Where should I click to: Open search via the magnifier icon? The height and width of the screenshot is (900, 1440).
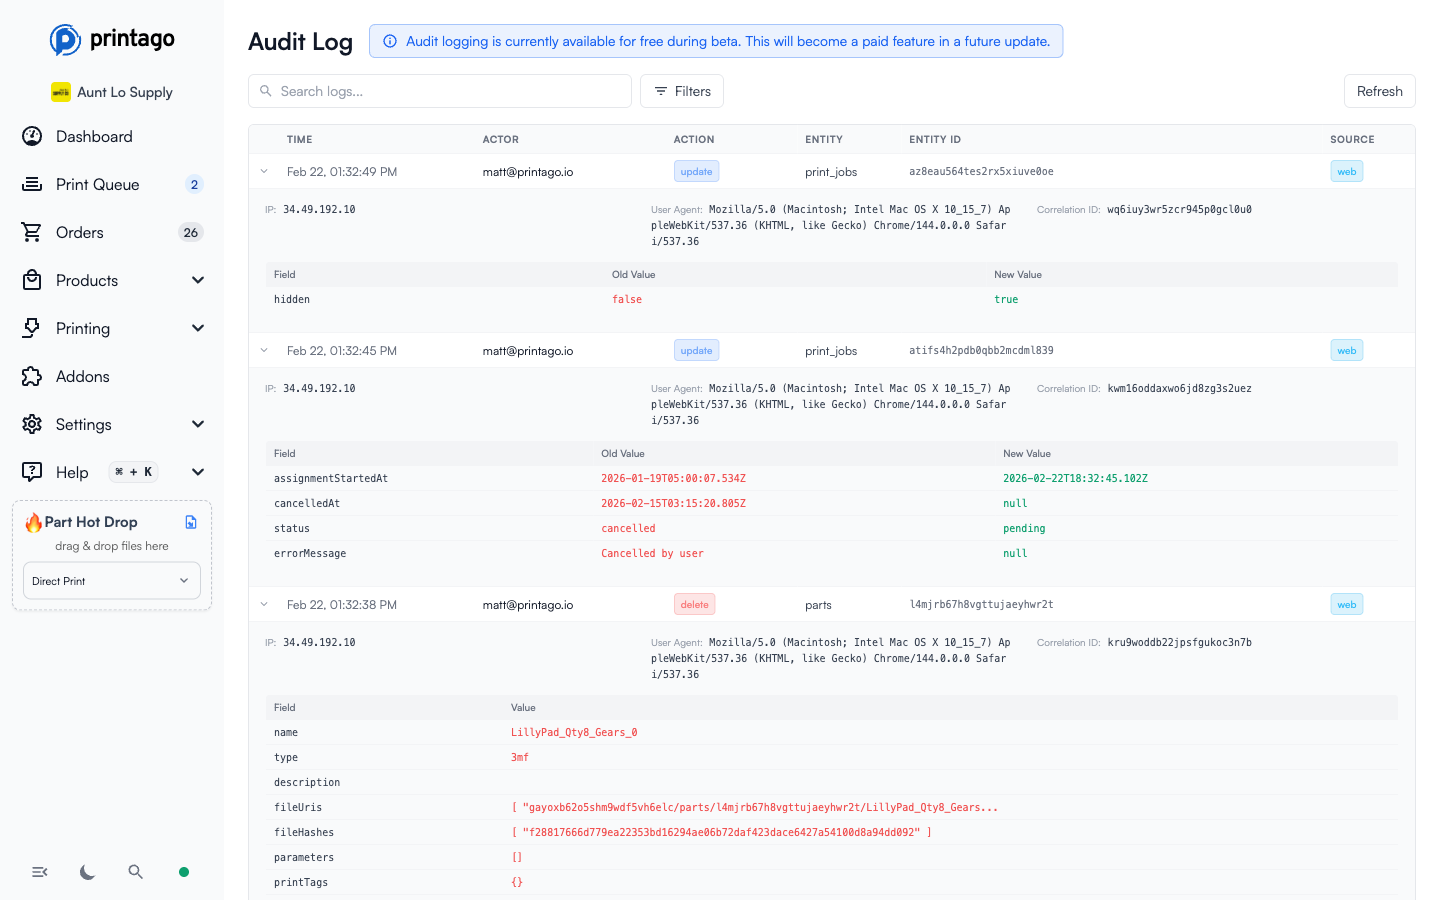click(x=135, y=872)
